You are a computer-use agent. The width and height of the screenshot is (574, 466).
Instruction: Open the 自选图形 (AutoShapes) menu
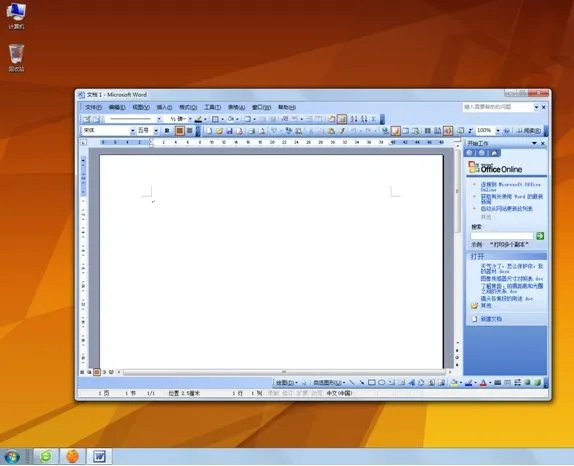tap(329, 383)
